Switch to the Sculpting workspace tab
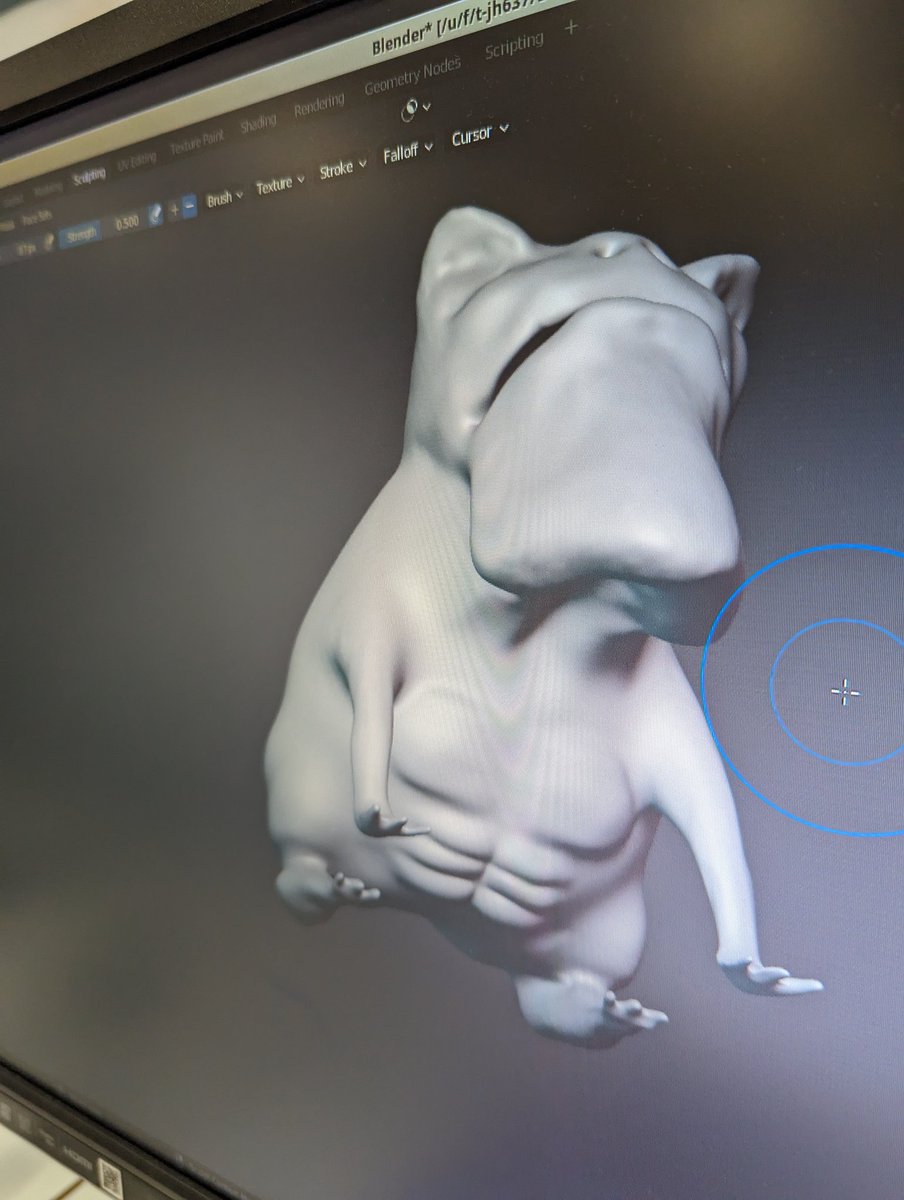This screenshot has width=904, height=1200. (89, 177)
